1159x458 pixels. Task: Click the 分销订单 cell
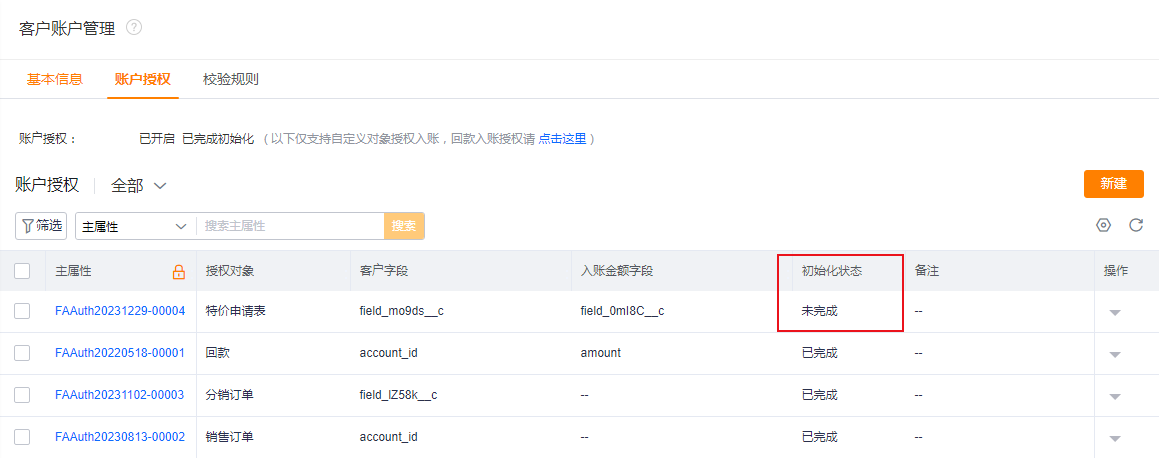tap(230, 395)
